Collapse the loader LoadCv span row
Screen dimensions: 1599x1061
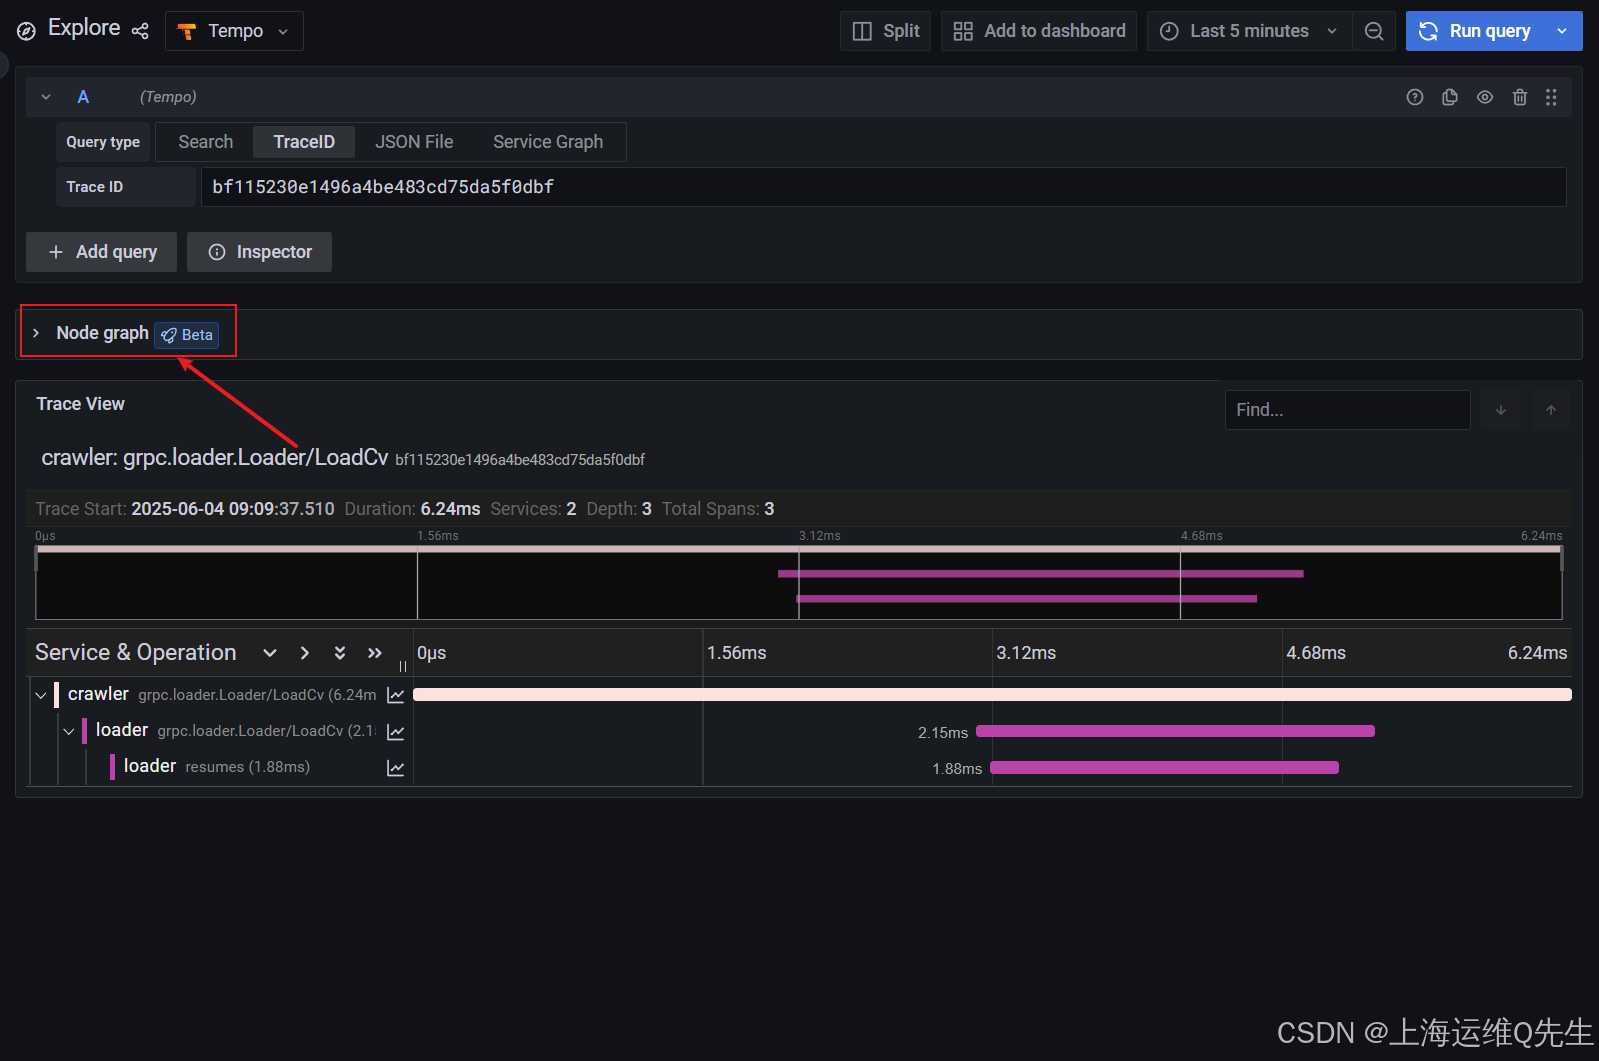pyautogui.click(x=69, y=731)
